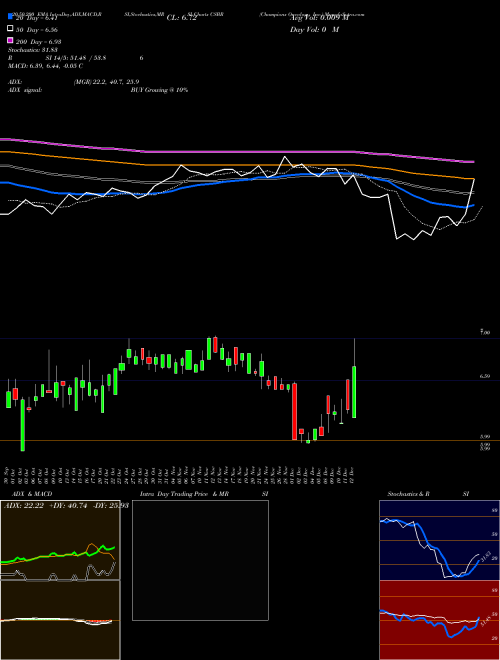Click the magenta 200 Day legend swatch
This screenshot has width=500, height=660.
10,40
